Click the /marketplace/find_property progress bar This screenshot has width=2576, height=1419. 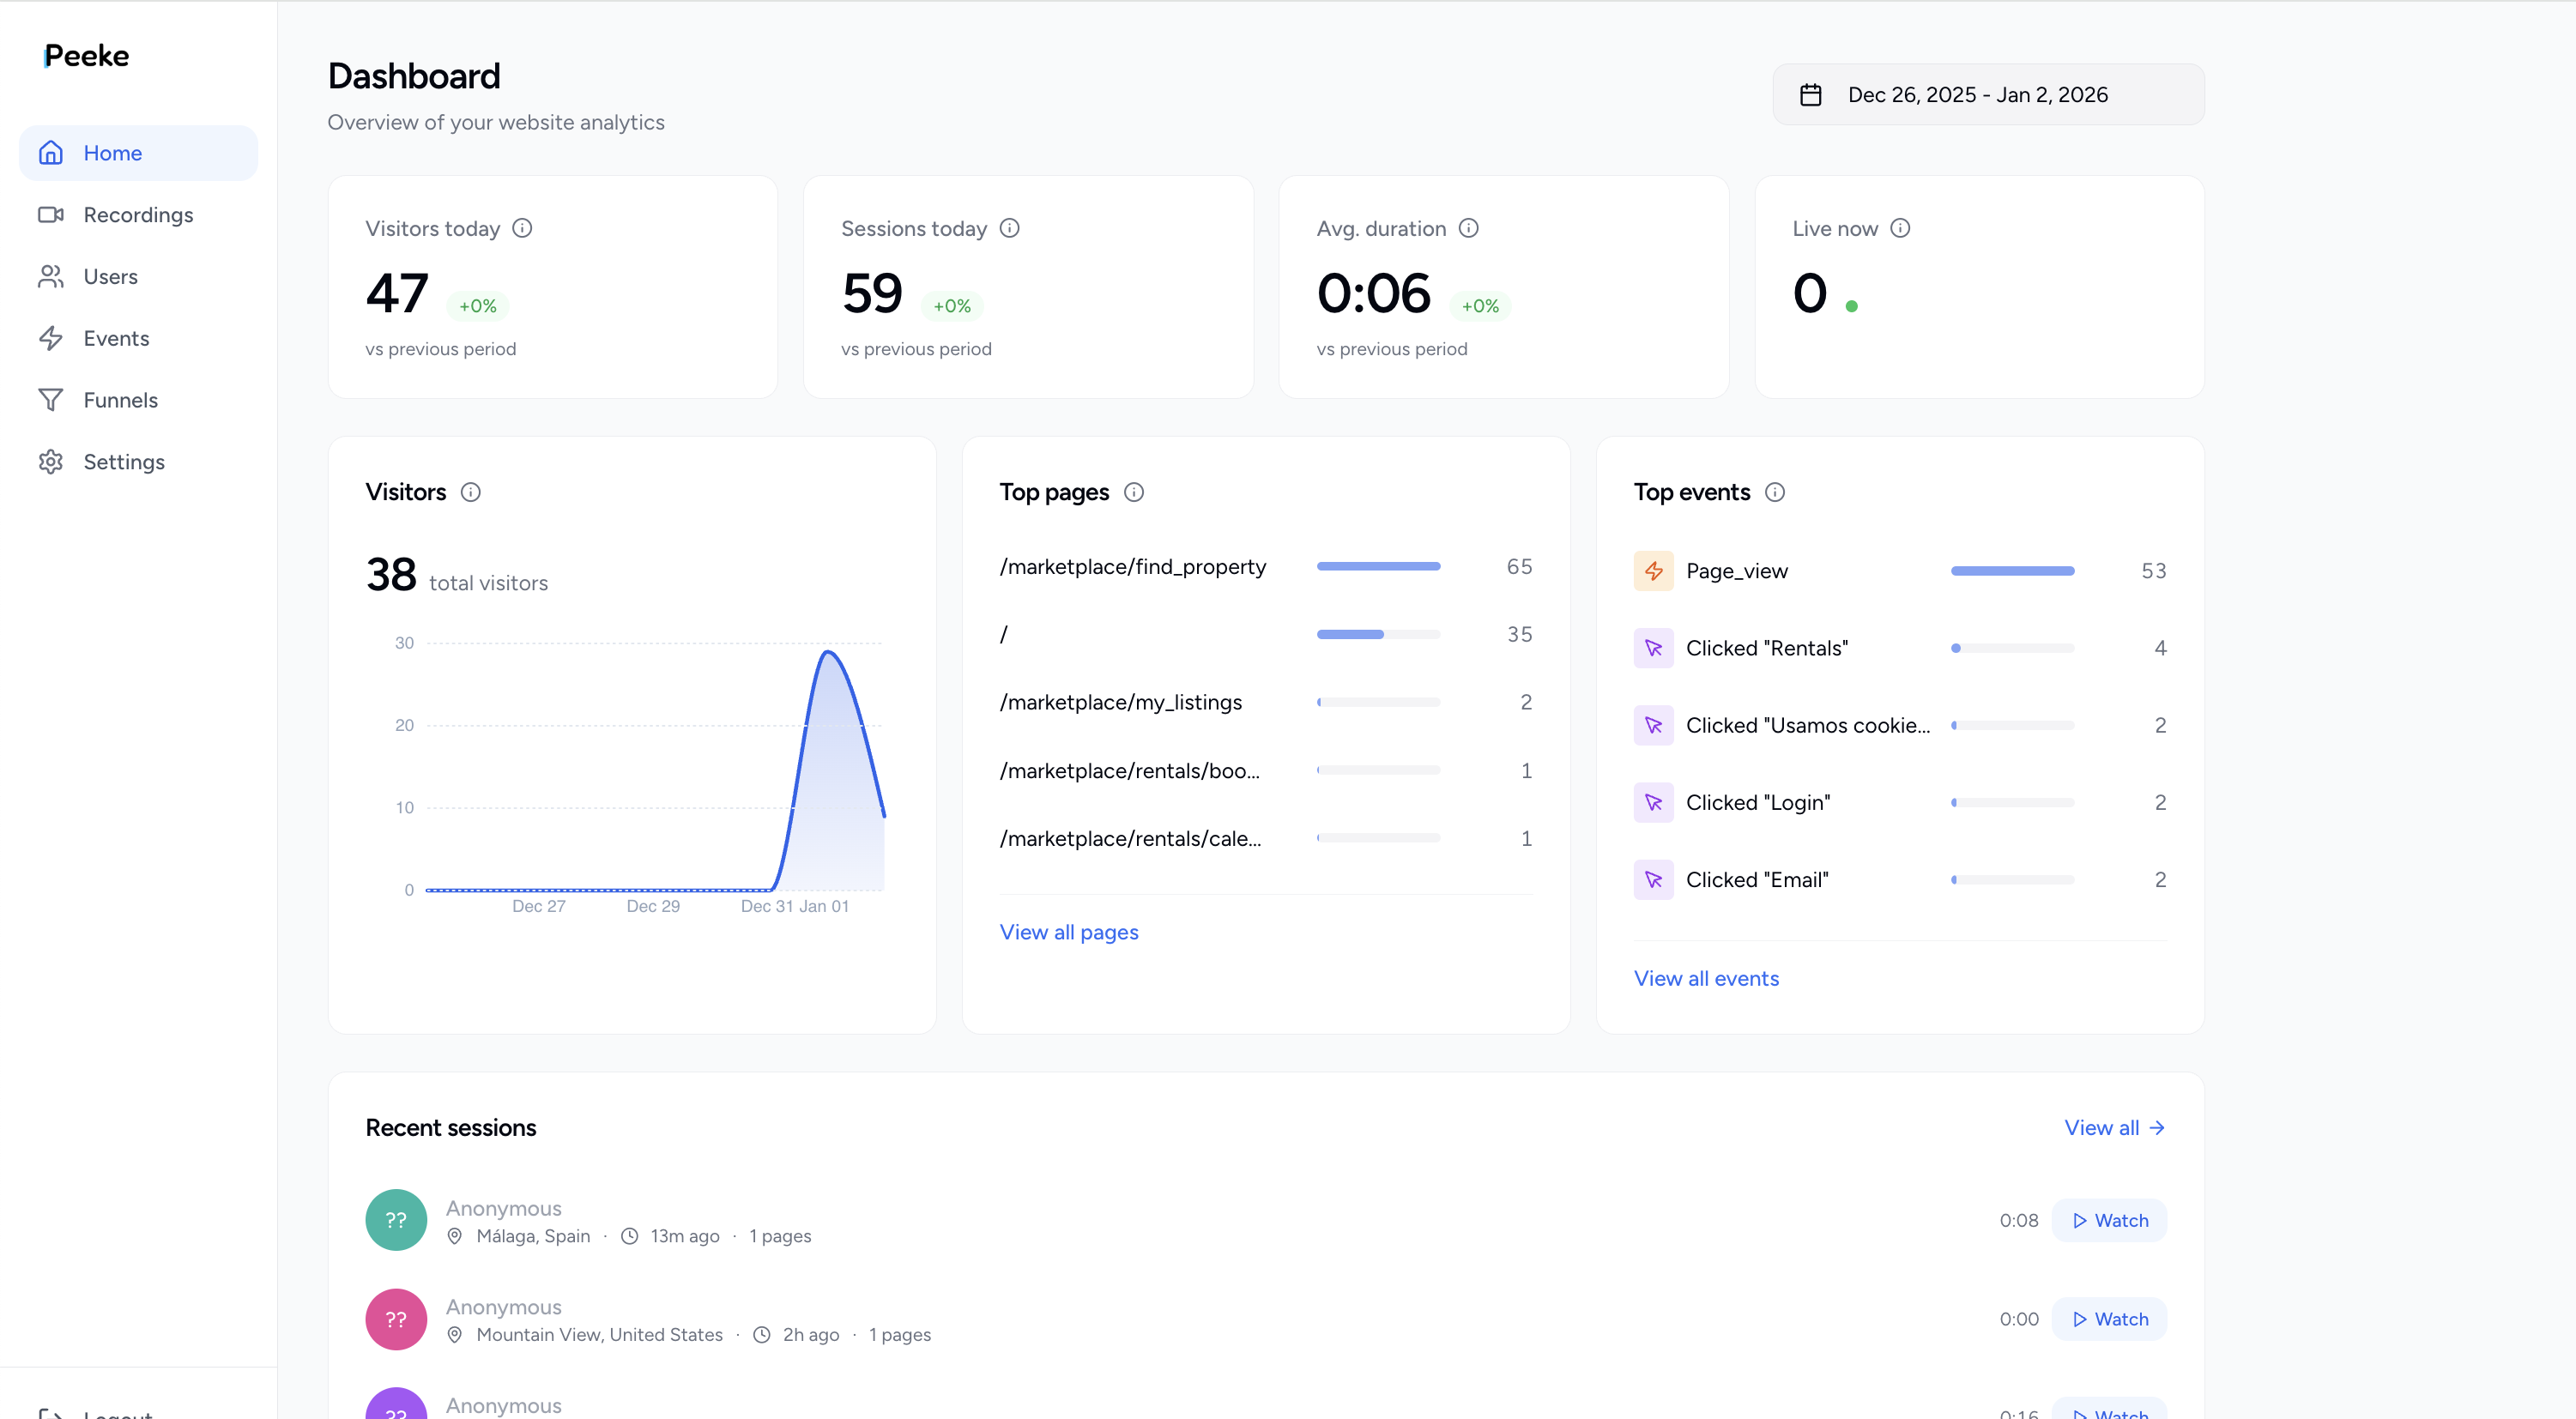click(x=1378, y=567)
